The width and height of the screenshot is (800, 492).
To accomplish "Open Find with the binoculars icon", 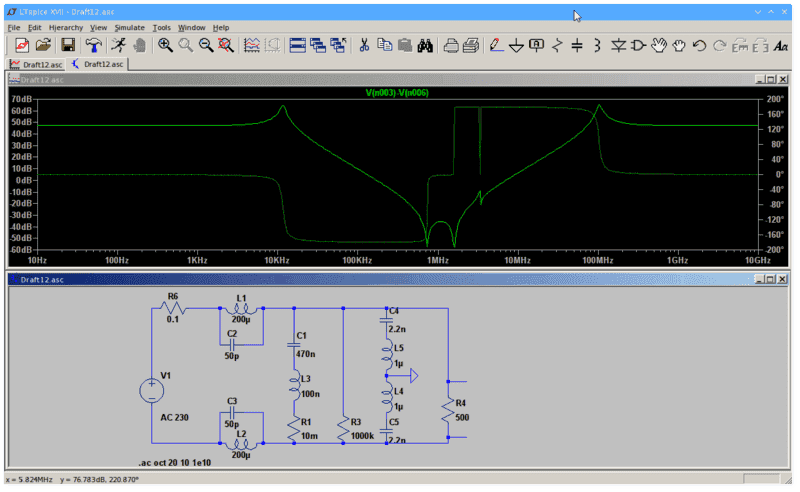I will [x=424, y=45].
